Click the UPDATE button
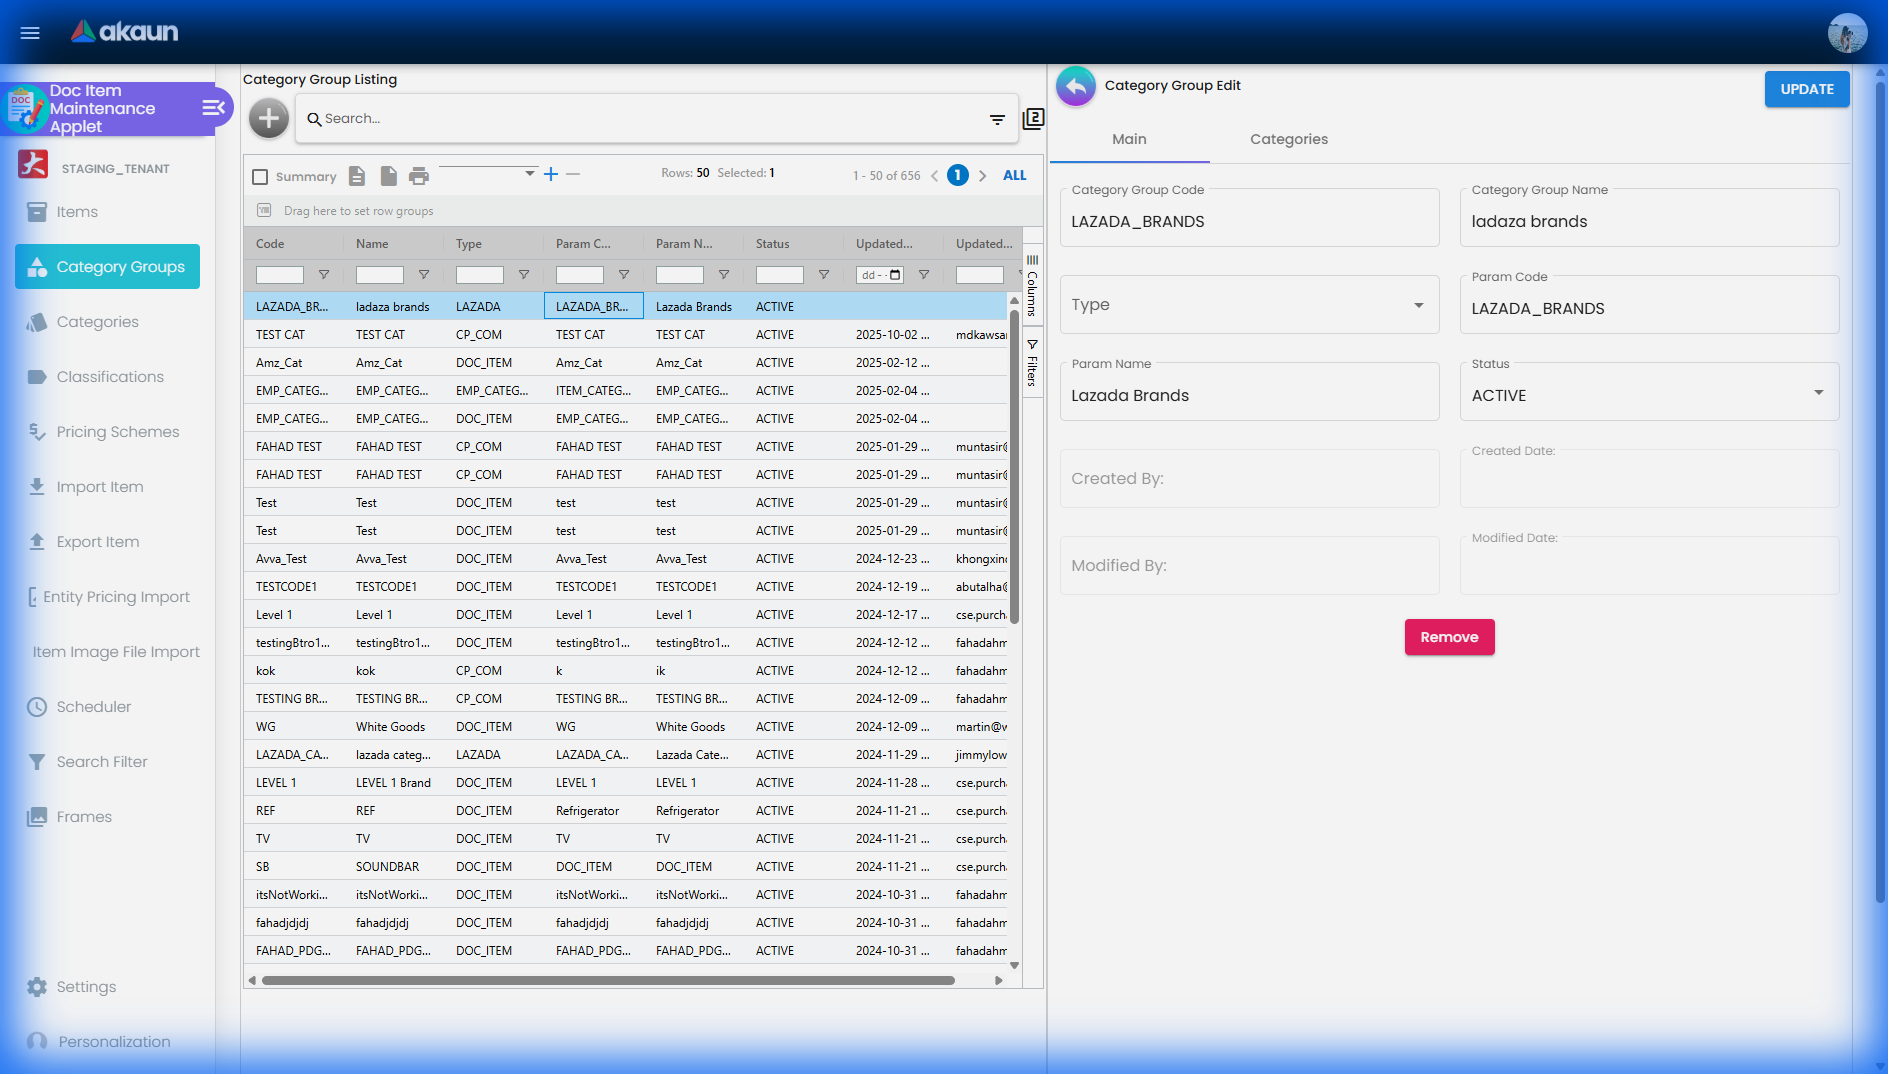 [1806, 89]
